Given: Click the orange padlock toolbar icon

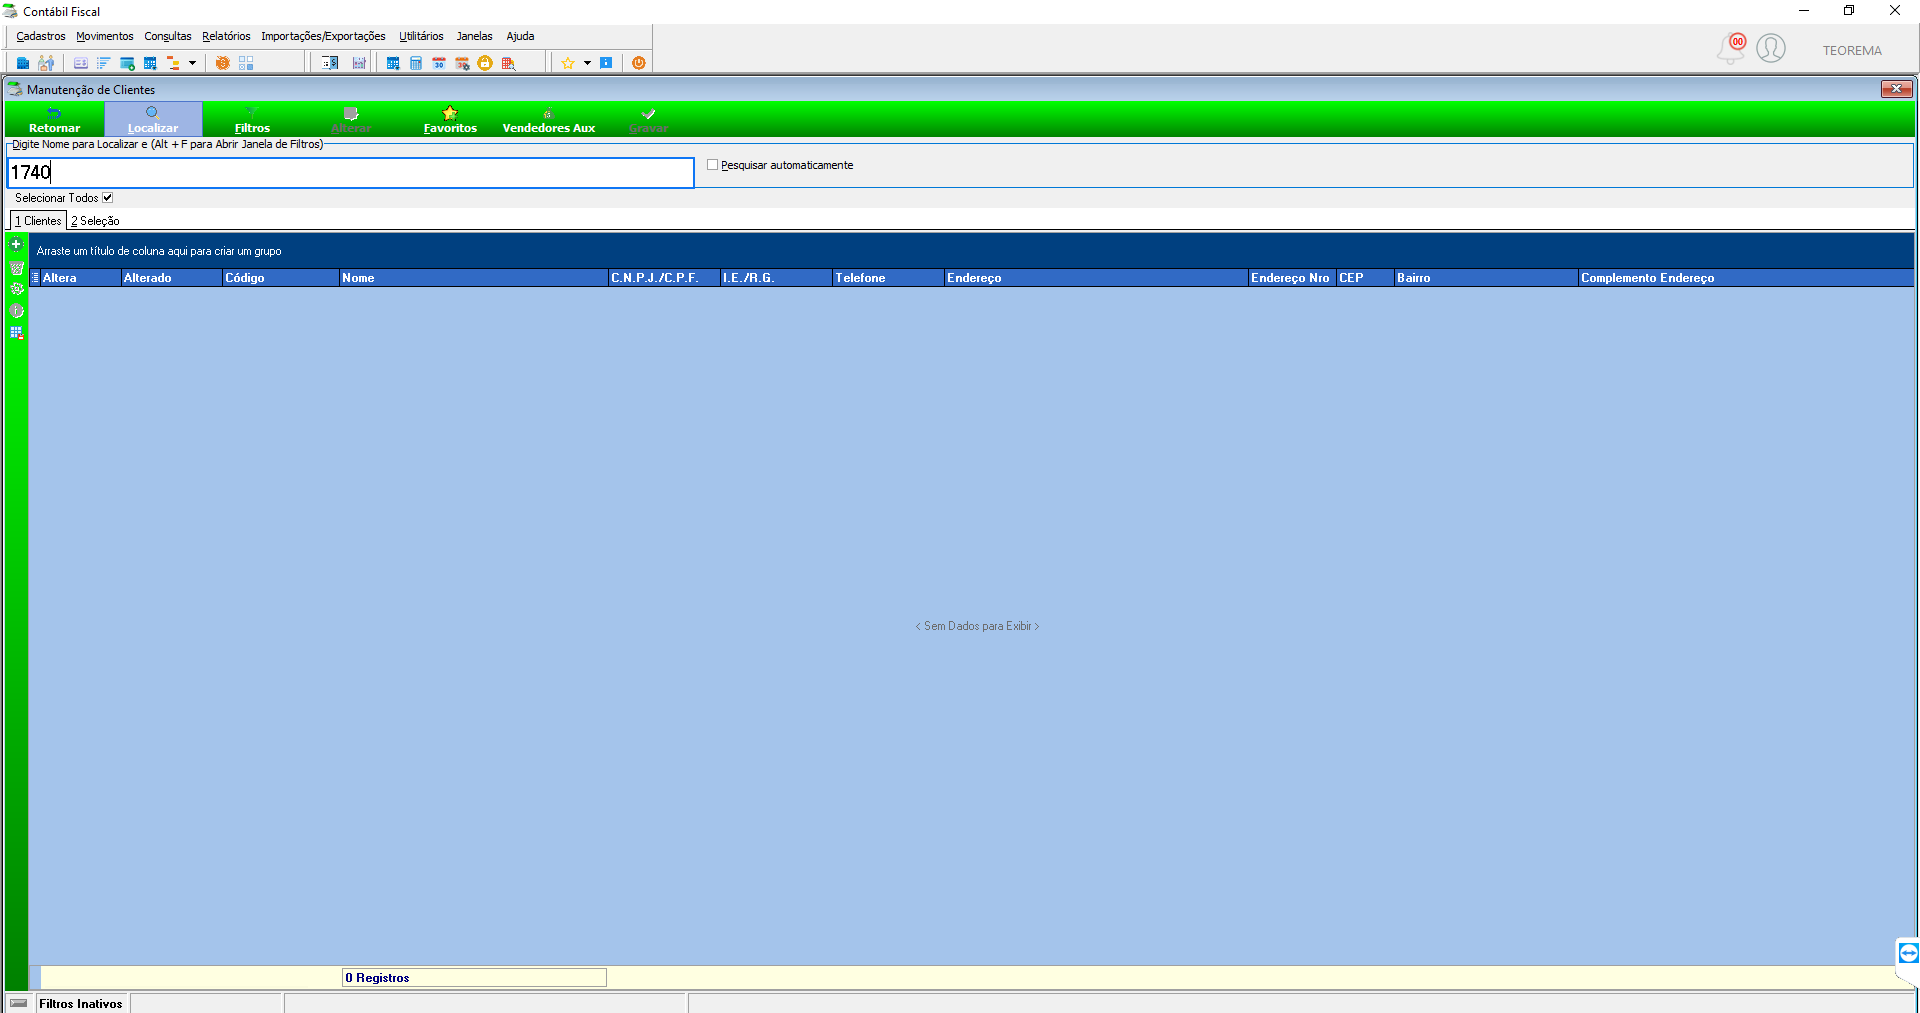Looking at the screenshot, I should [485, 63].
